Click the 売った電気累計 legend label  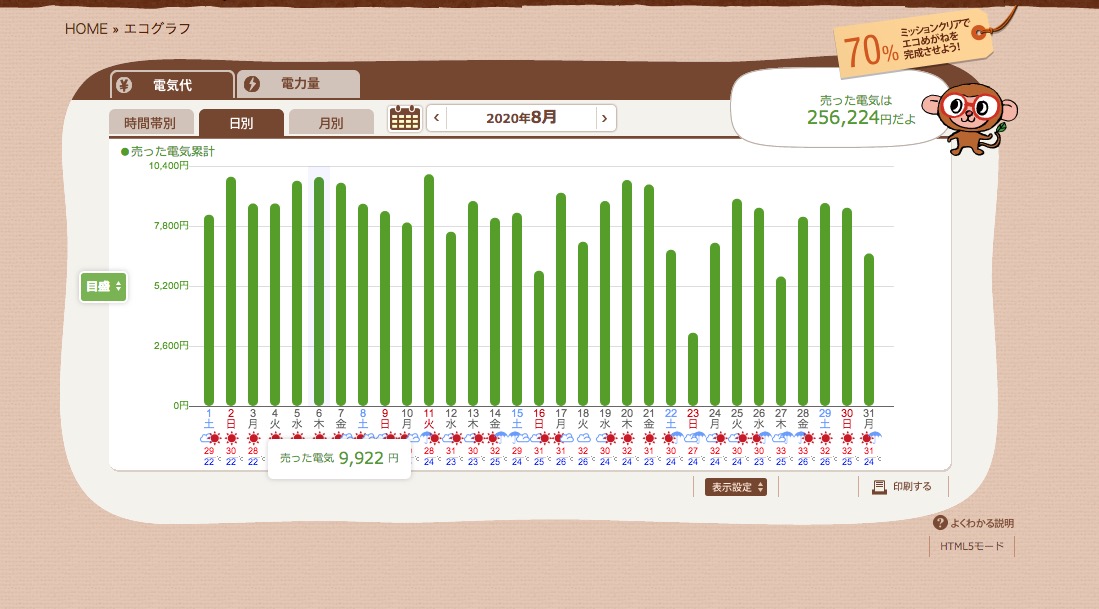point(168,151)
